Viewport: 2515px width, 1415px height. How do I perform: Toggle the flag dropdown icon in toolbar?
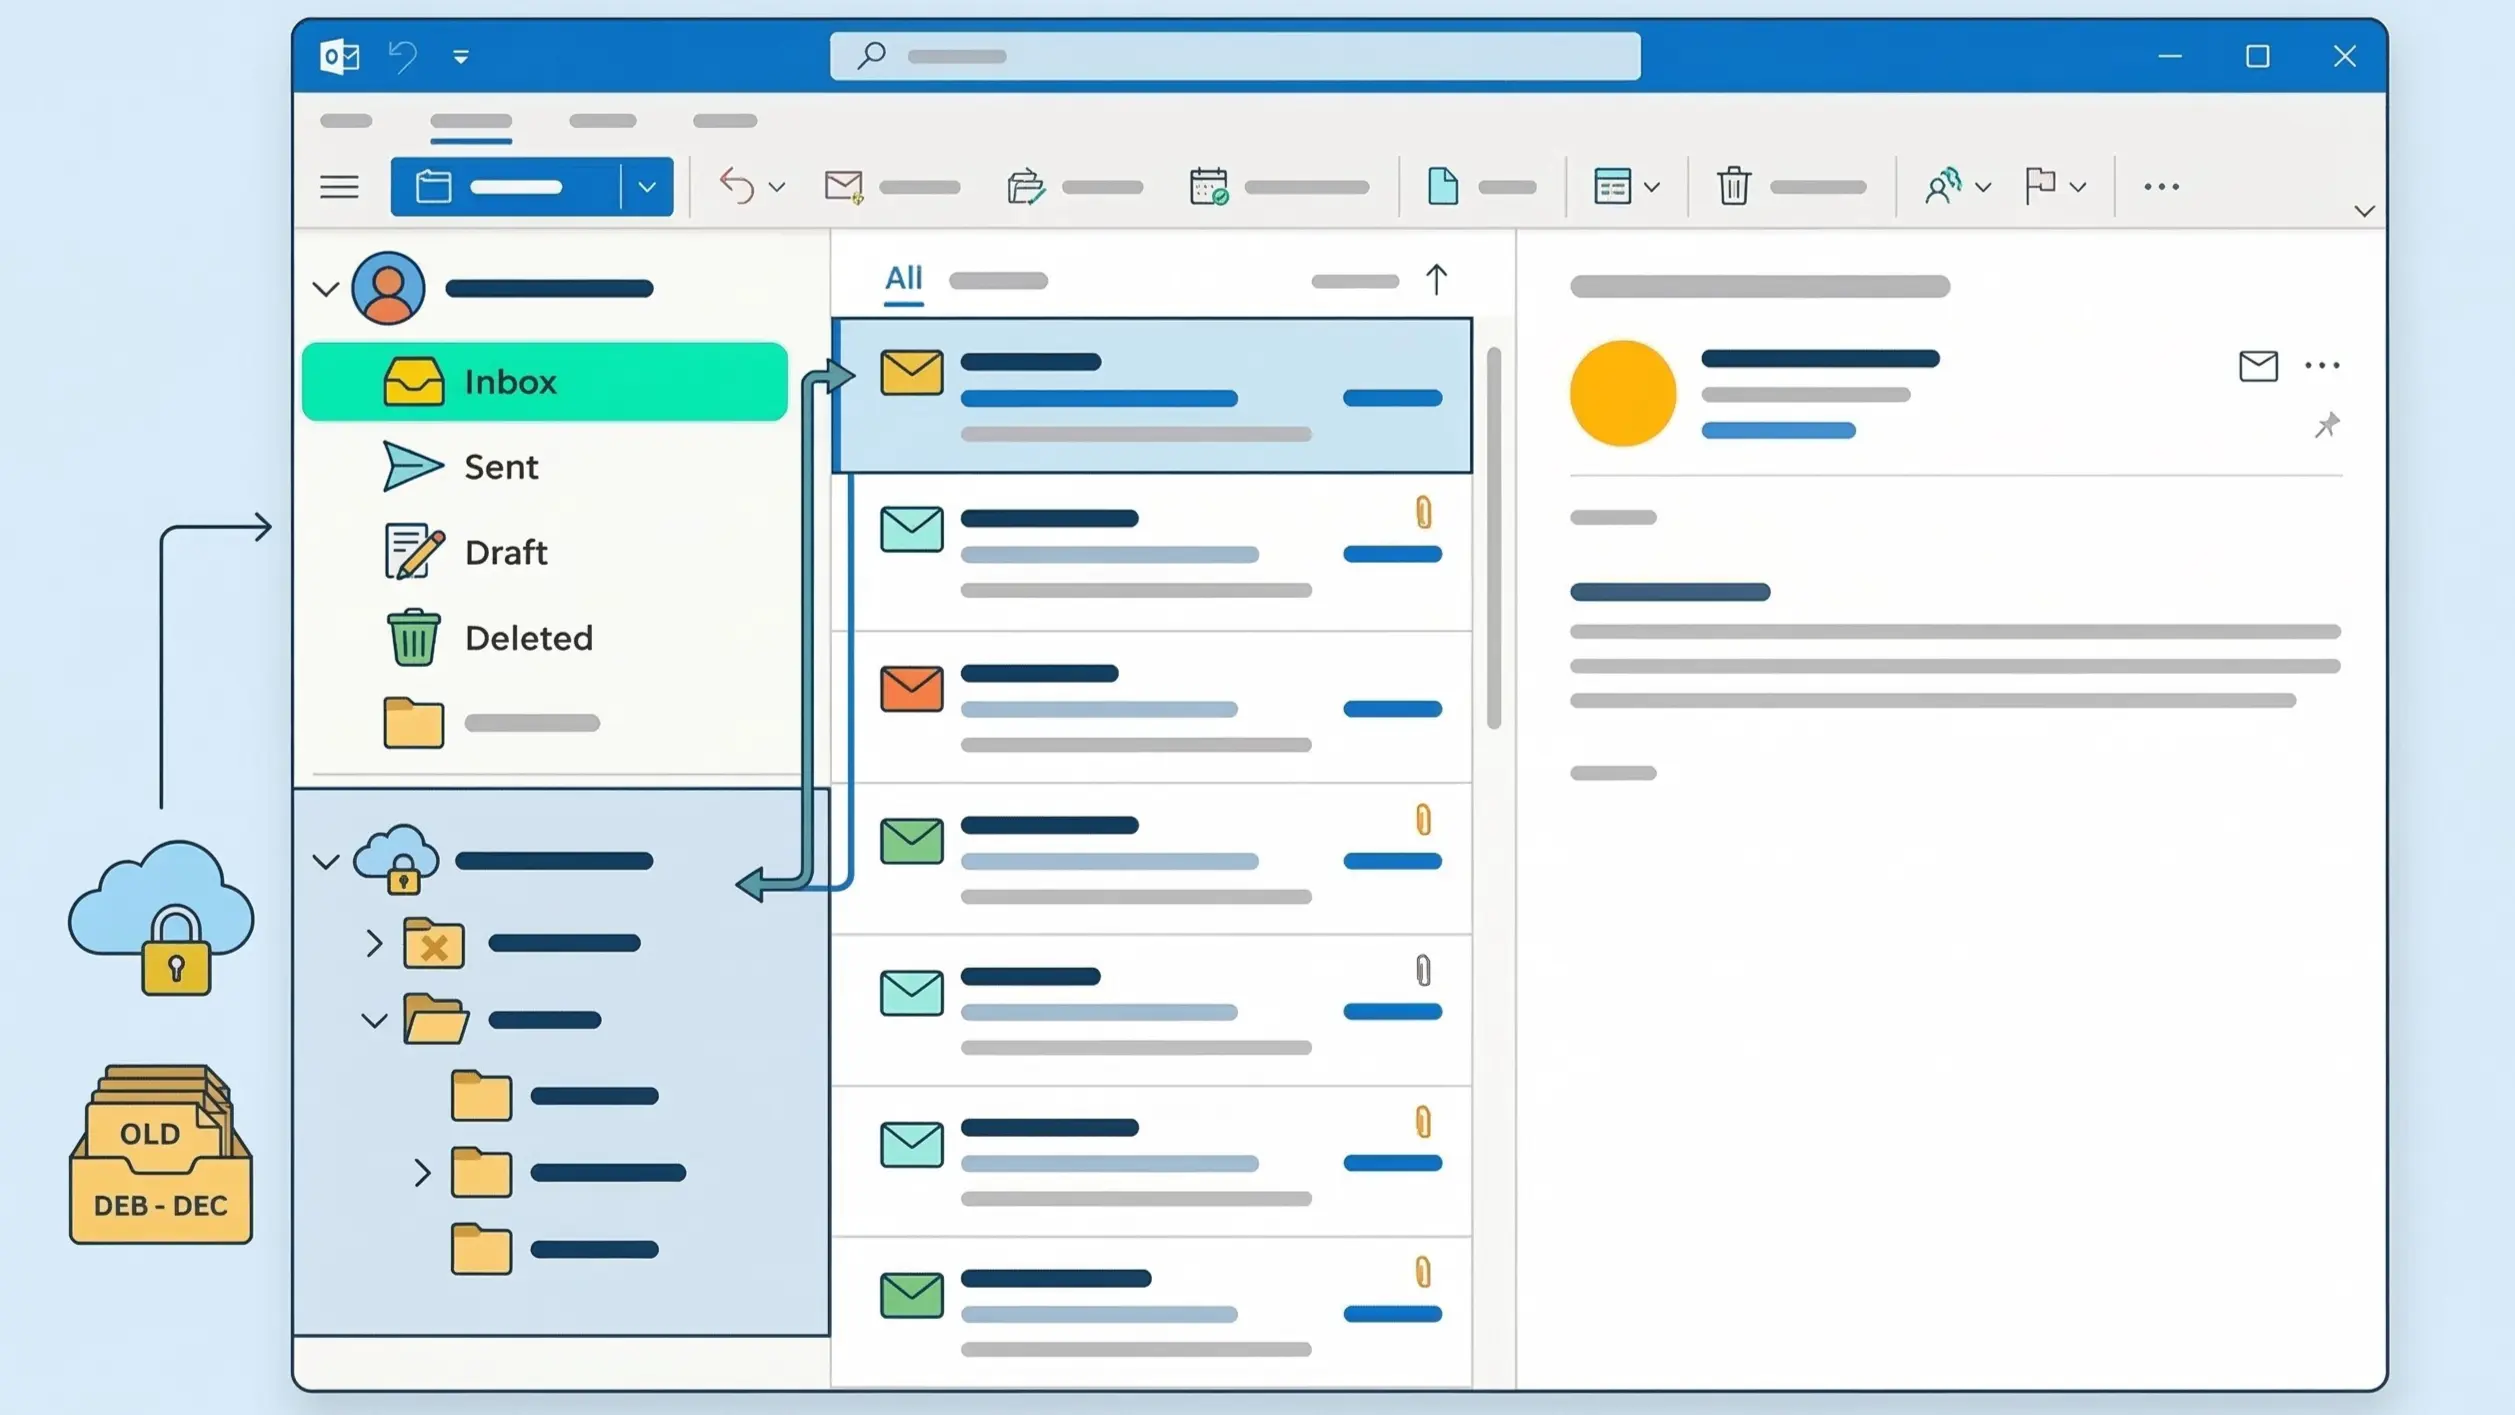click(x=2078, y=187)
